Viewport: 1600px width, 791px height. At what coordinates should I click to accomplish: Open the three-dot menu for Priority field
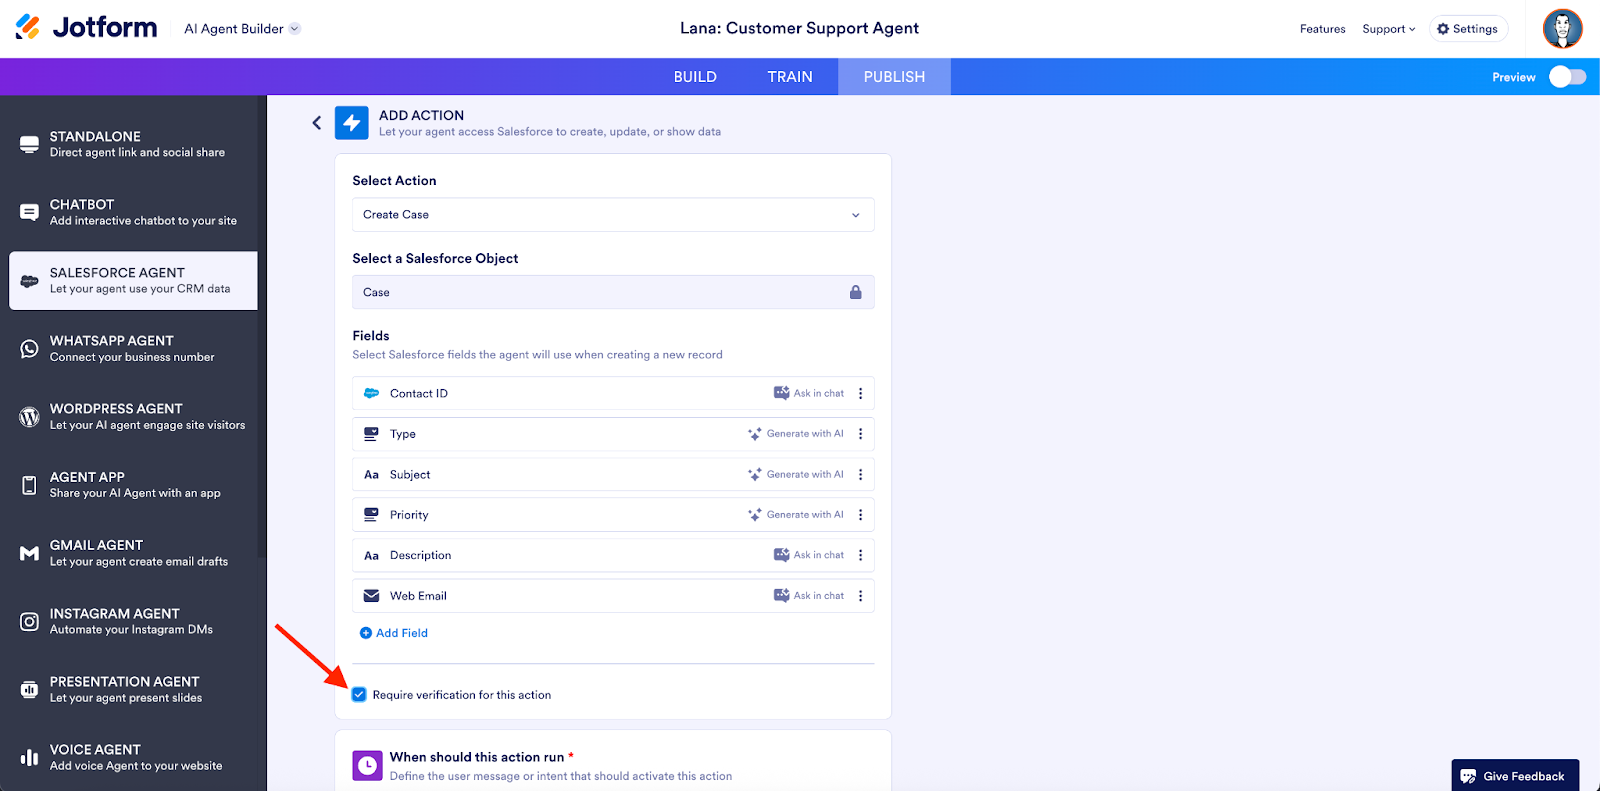[860, 515]
